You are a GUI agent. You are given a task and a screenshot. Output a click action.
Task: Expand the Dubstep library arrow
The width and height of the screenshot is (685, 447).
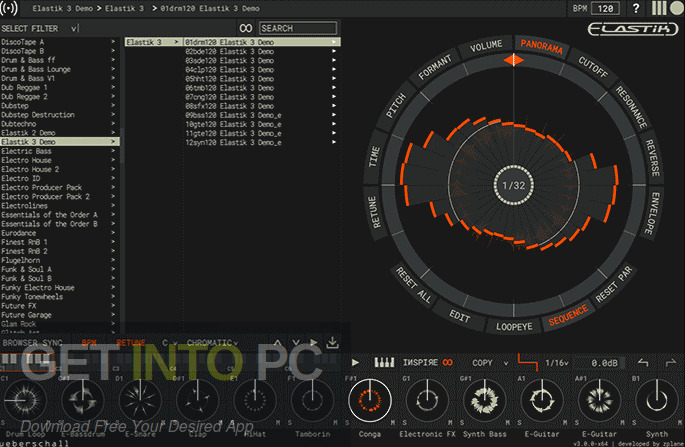pyautogui.click(x=113, y=105)
